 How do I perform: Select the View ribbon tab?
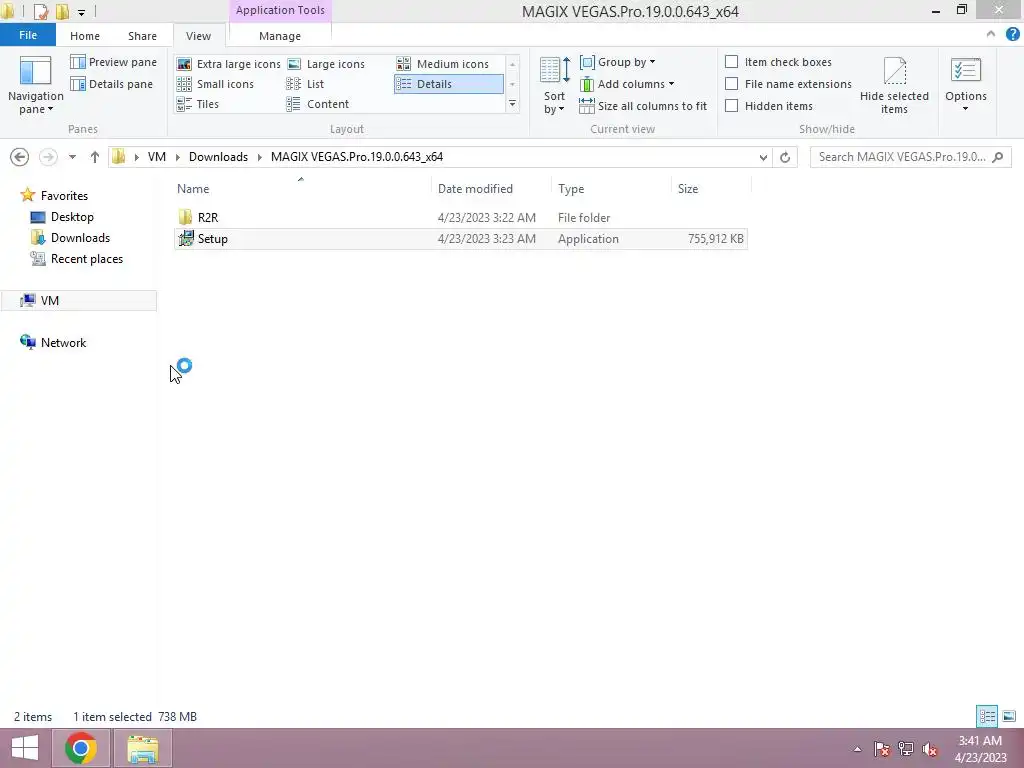tap(199, 36)
